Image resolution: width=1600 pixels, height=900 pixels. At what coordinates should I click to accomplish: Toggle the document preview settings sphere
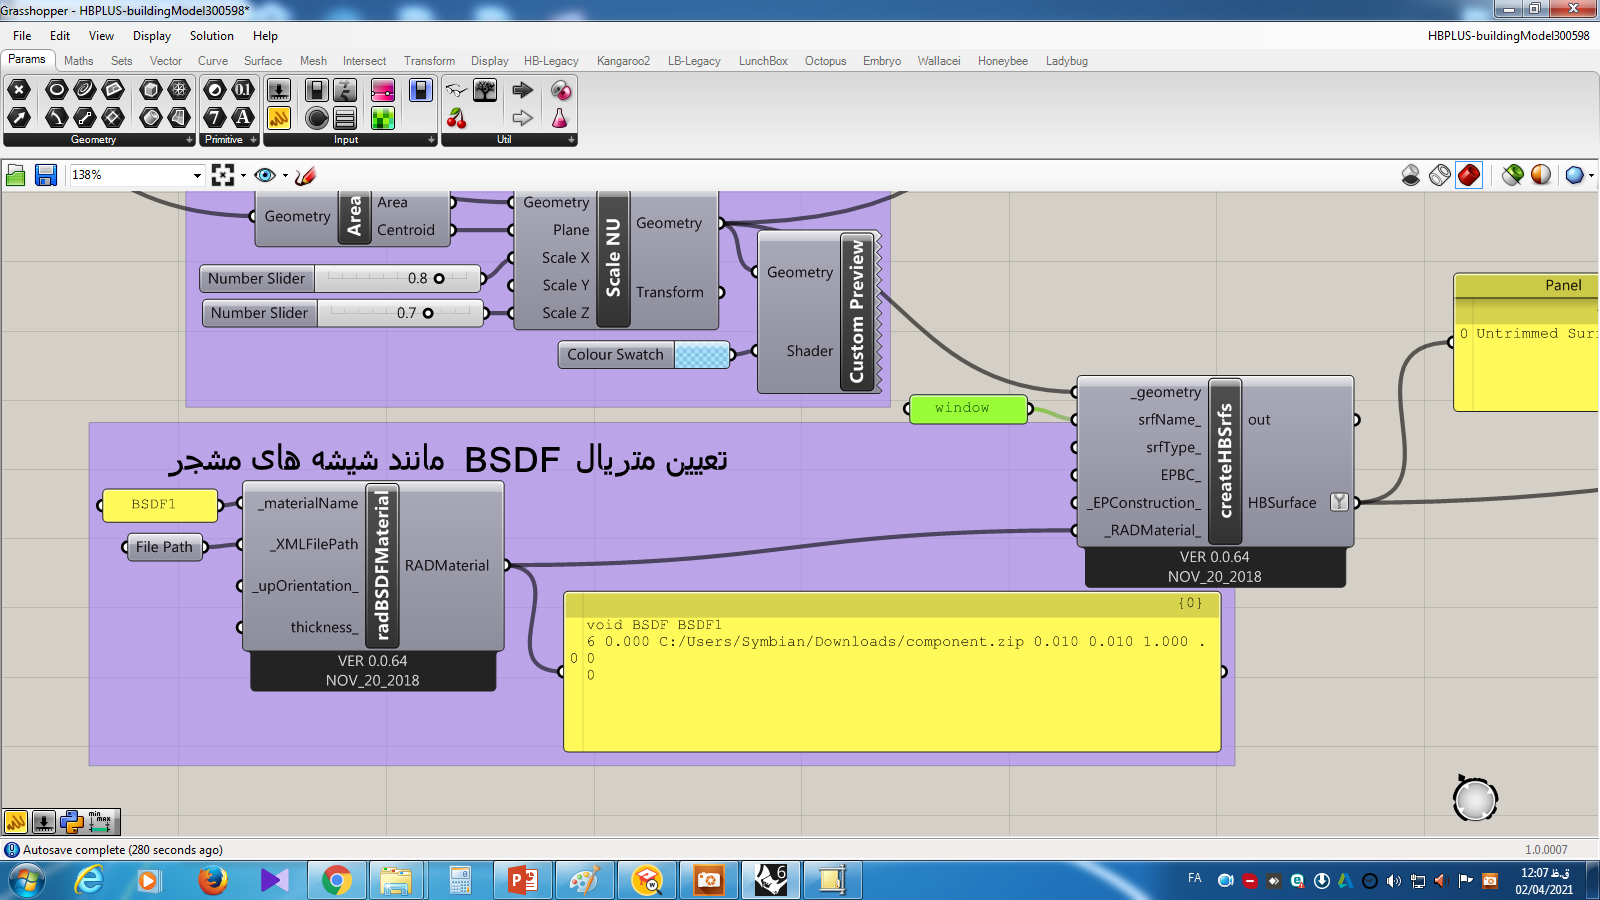click(x=1541, y=175)
